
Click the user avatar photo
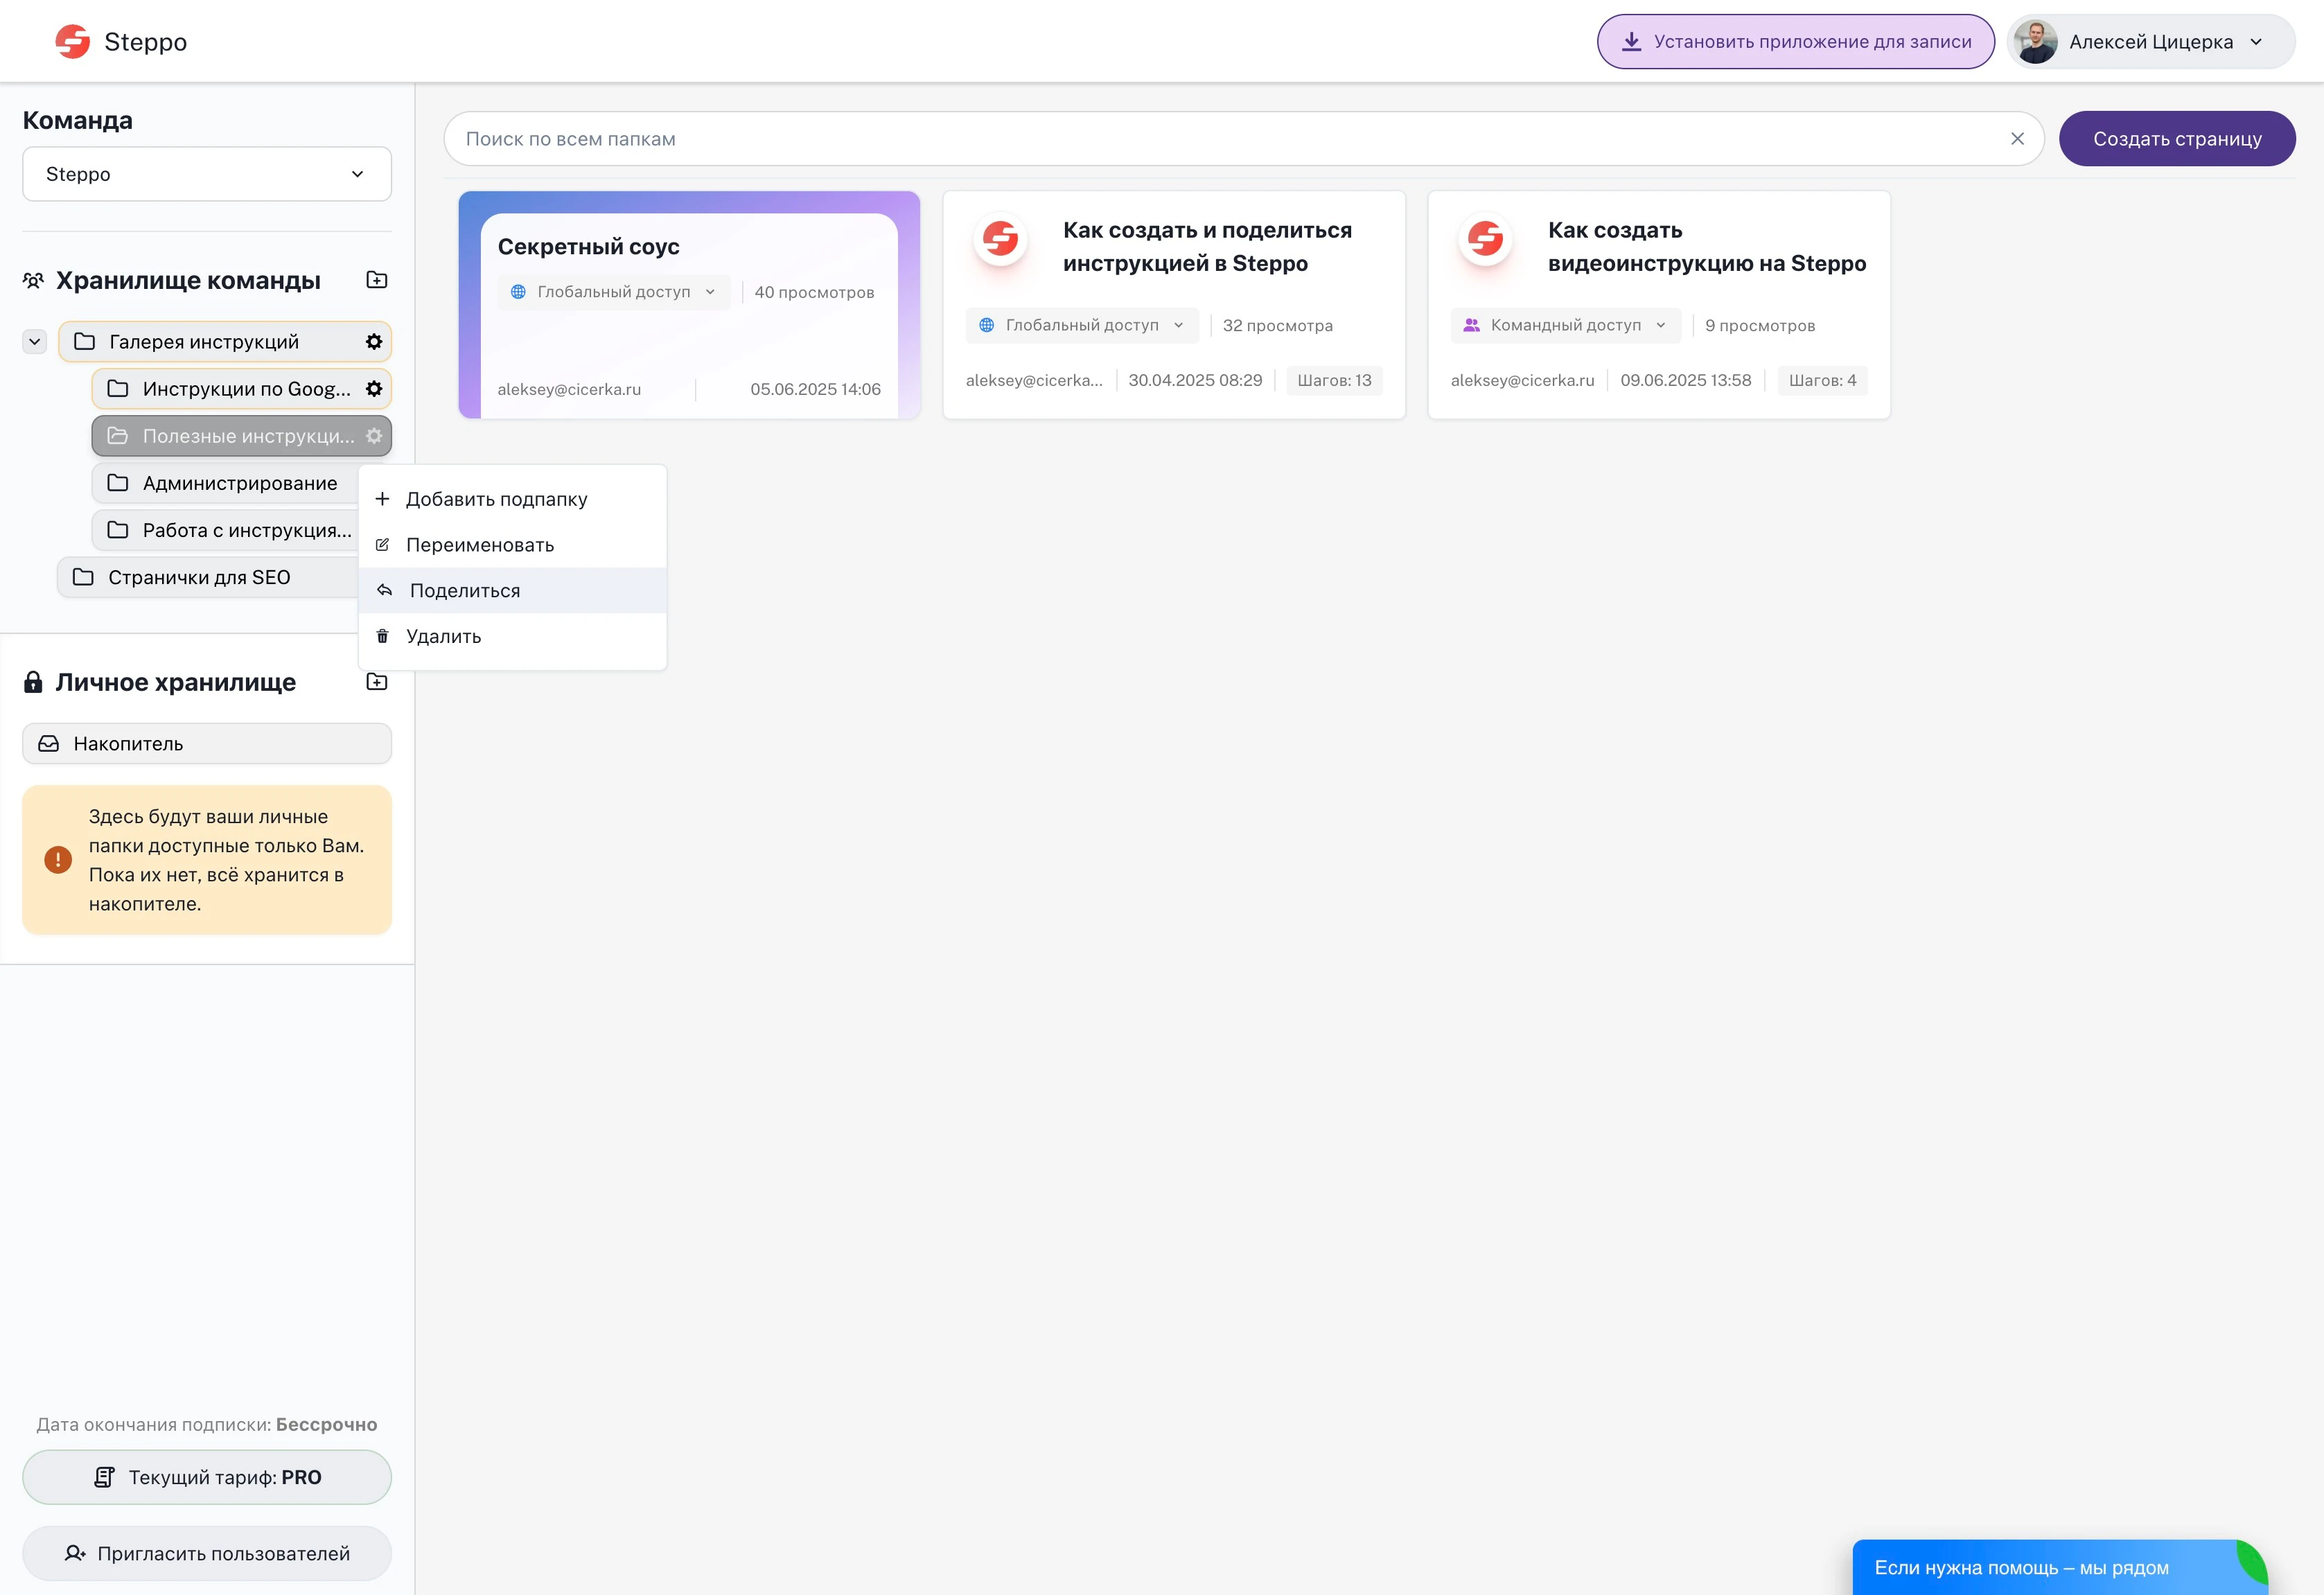[x=2035, y=42]
